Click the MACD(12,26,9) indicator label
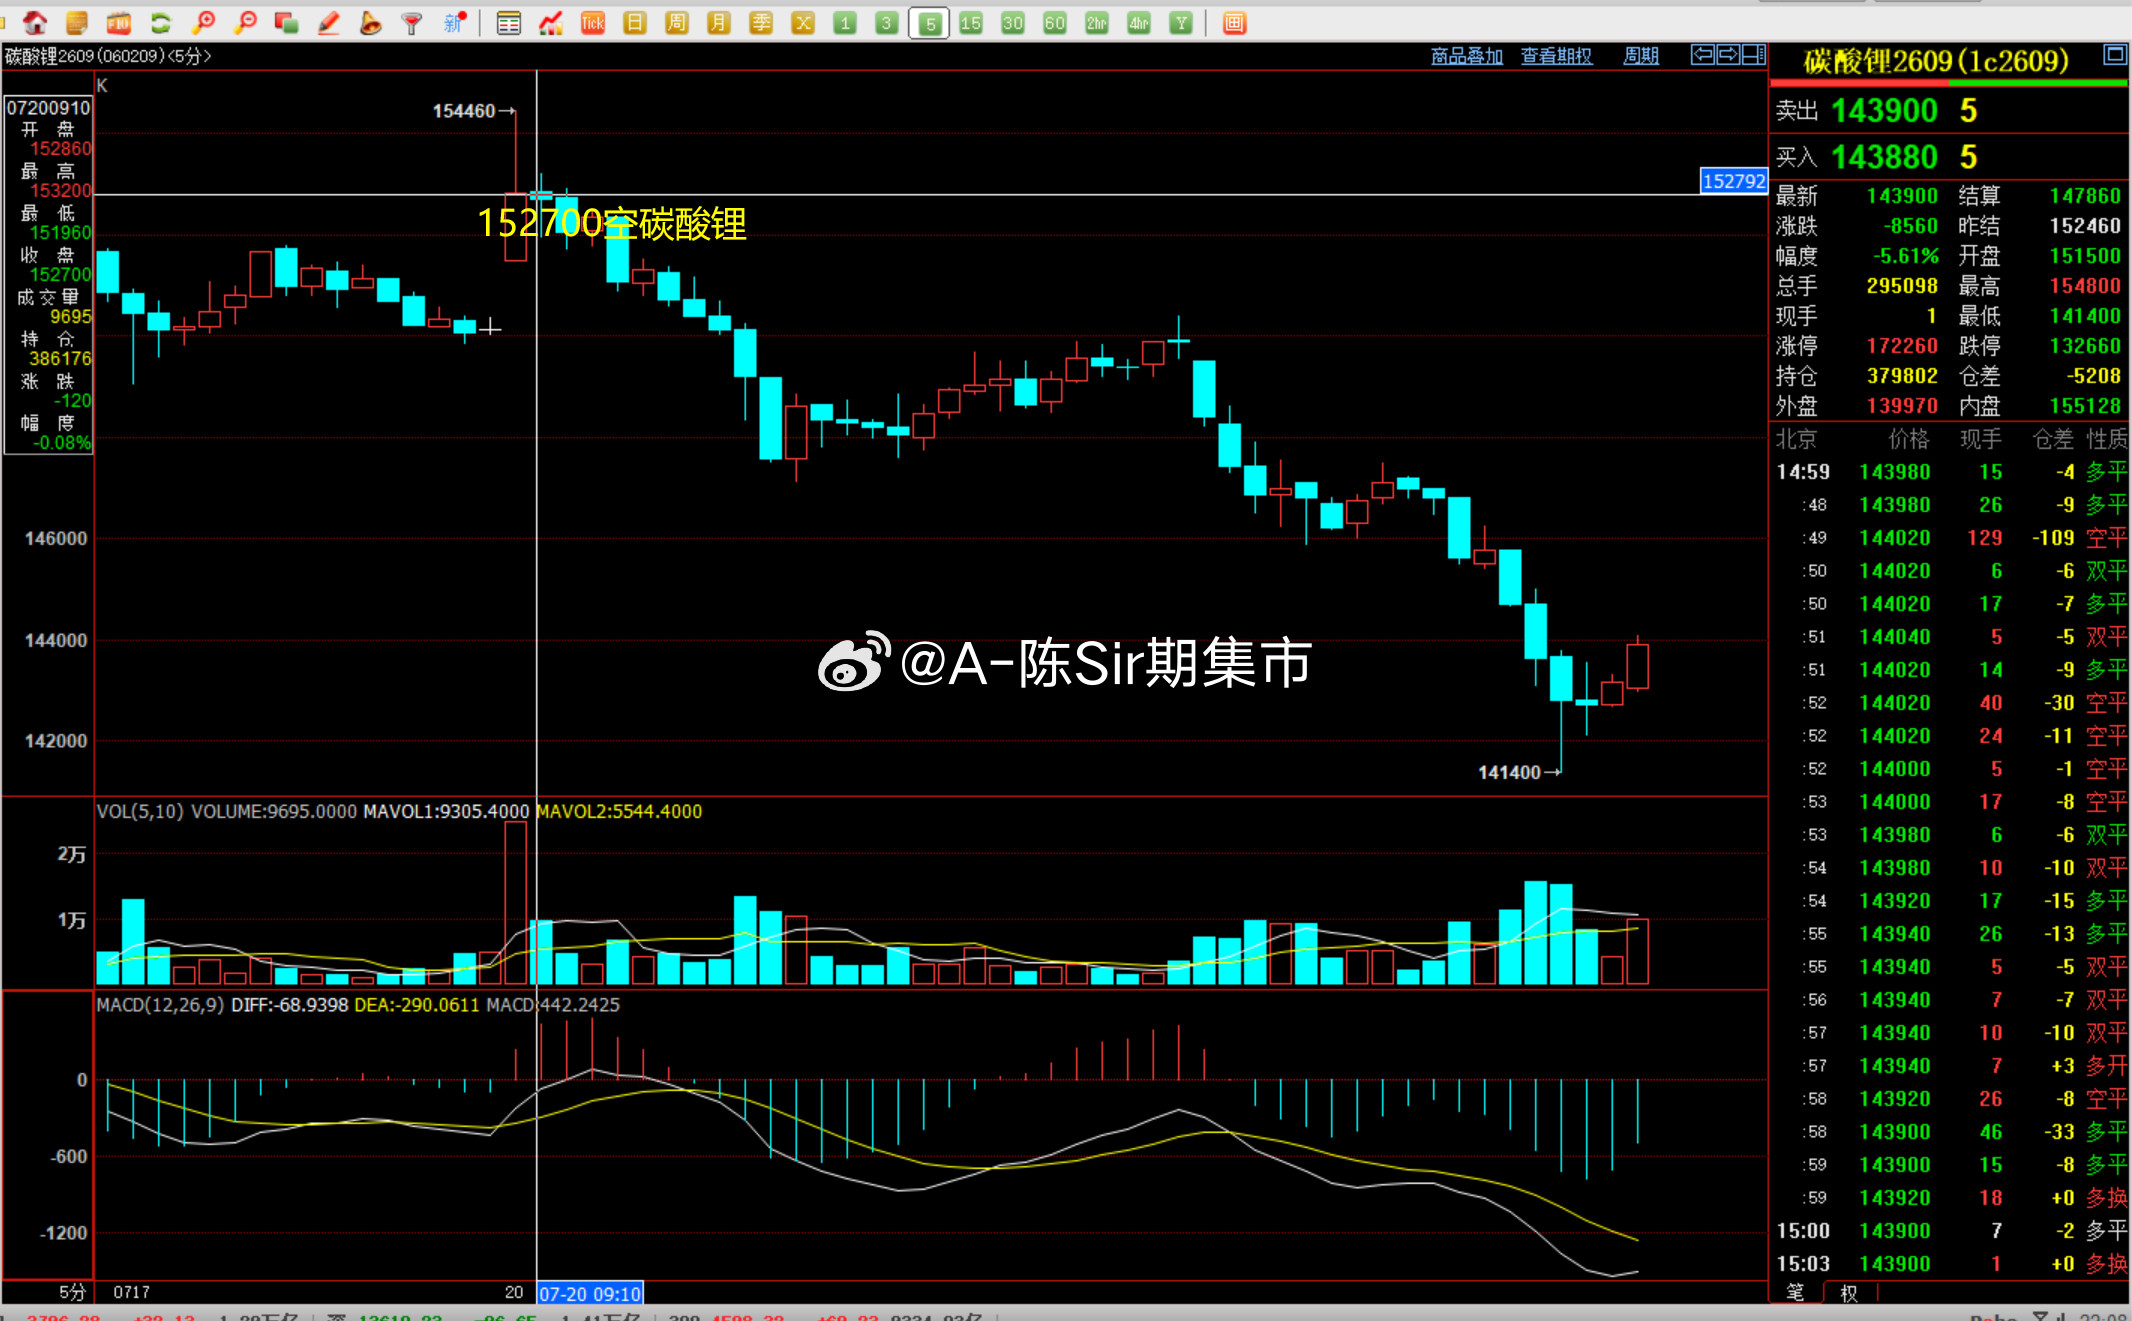2132x1321 pixels. pos(160,1005)
